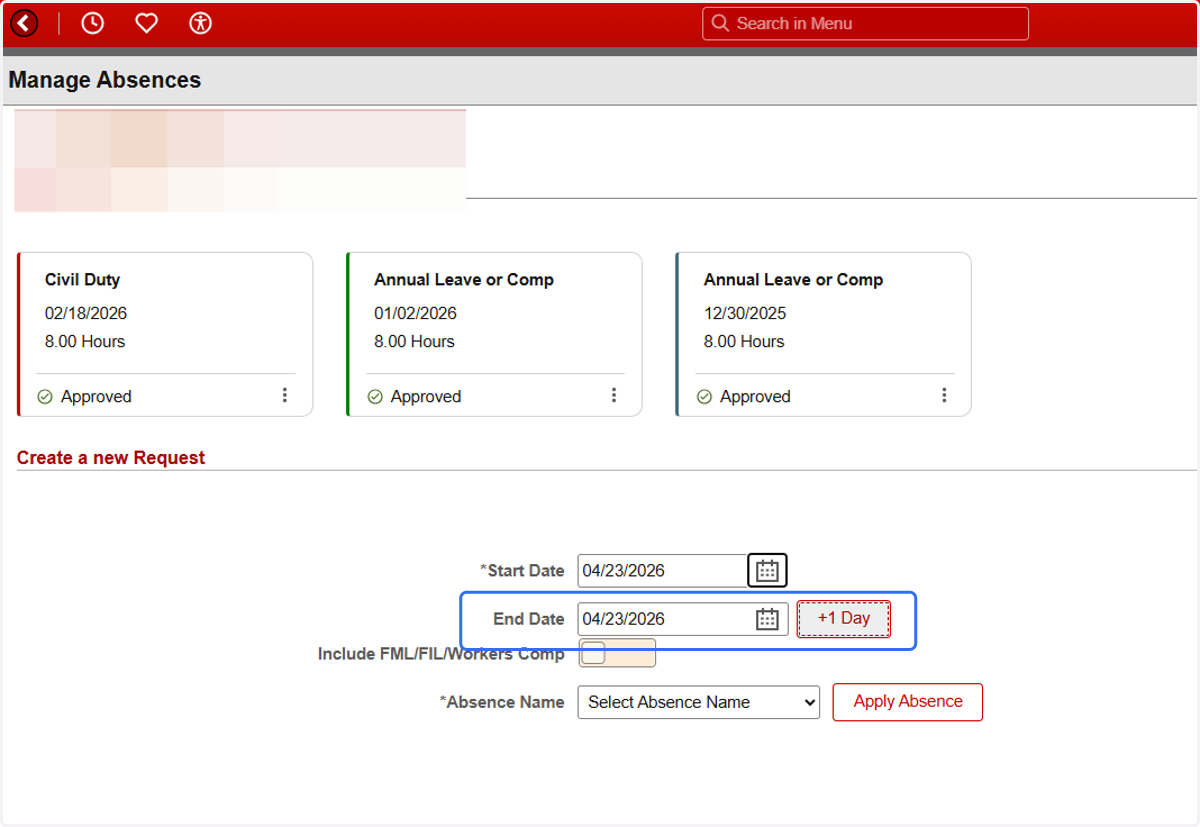Open actions menu on 01/02/2026 Annual Leave card
Viewport: 1200px width, 827px height.
(x=614, y=395)
